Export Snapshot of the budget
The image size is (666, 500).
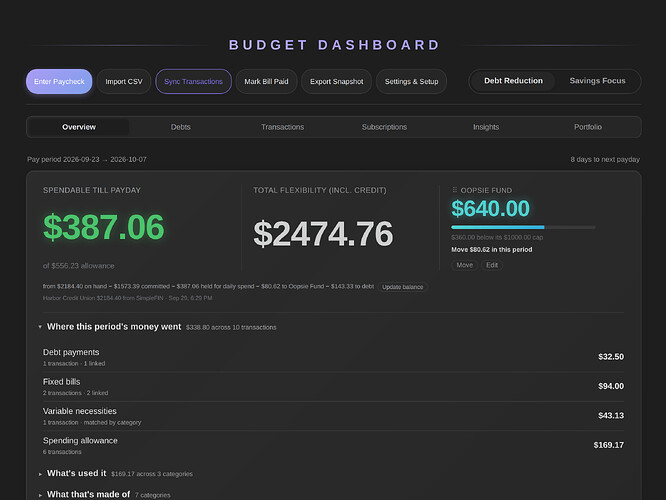336,81
